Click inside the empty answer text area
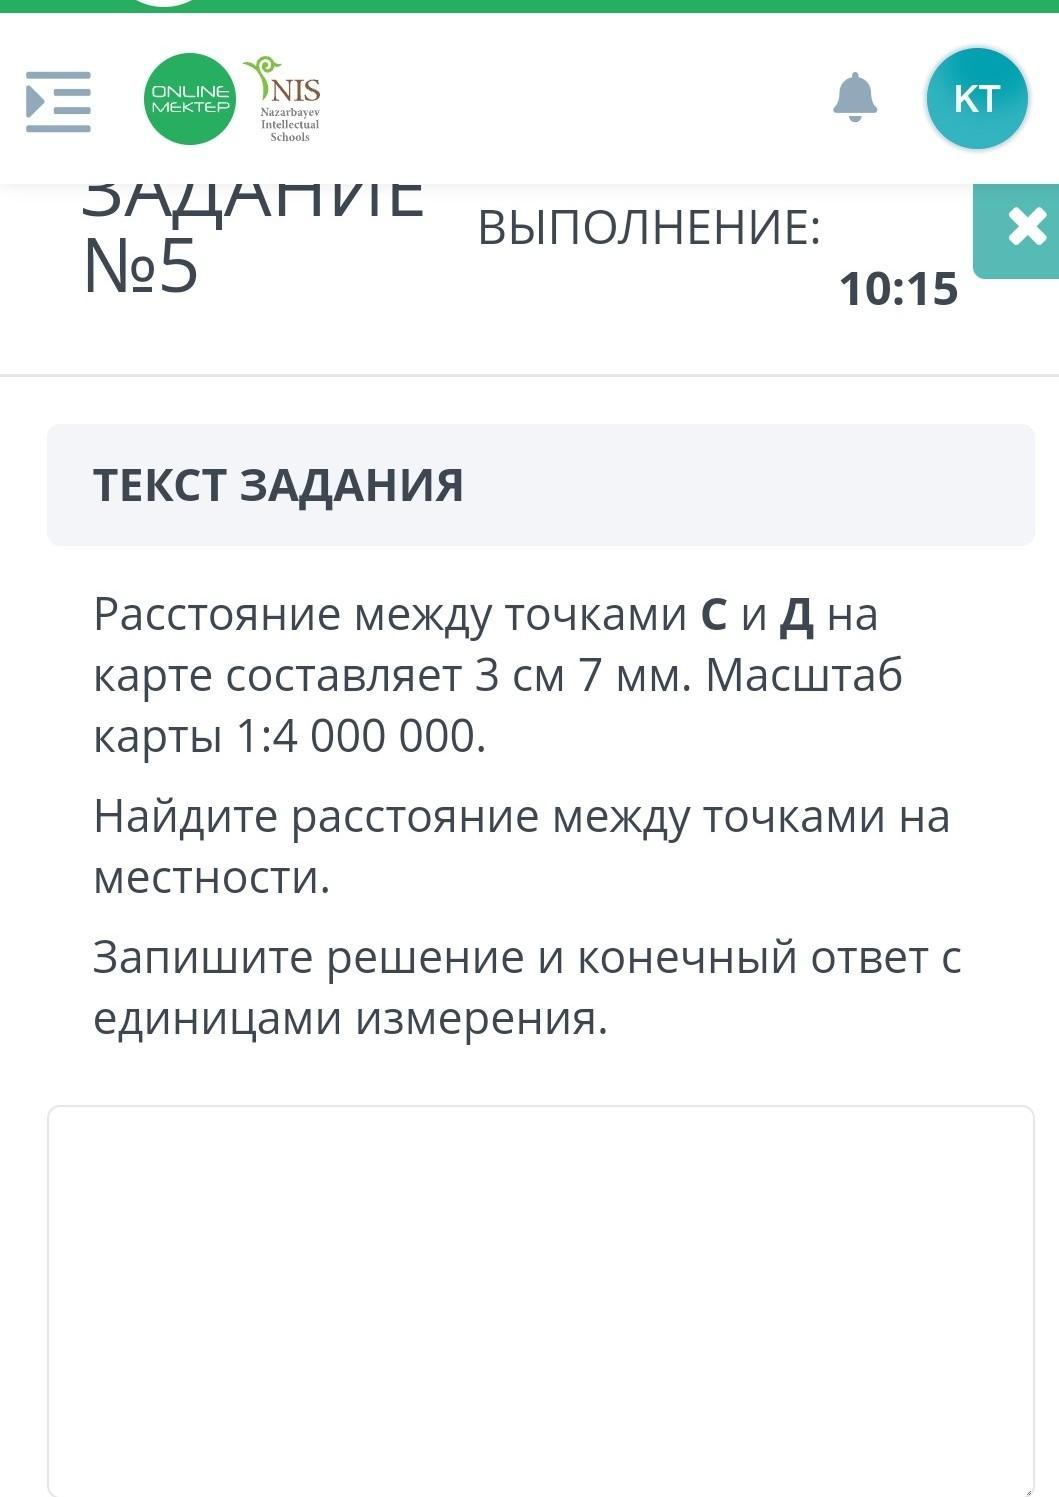The image size is (1059, 1497). [x=540, y=1301]
